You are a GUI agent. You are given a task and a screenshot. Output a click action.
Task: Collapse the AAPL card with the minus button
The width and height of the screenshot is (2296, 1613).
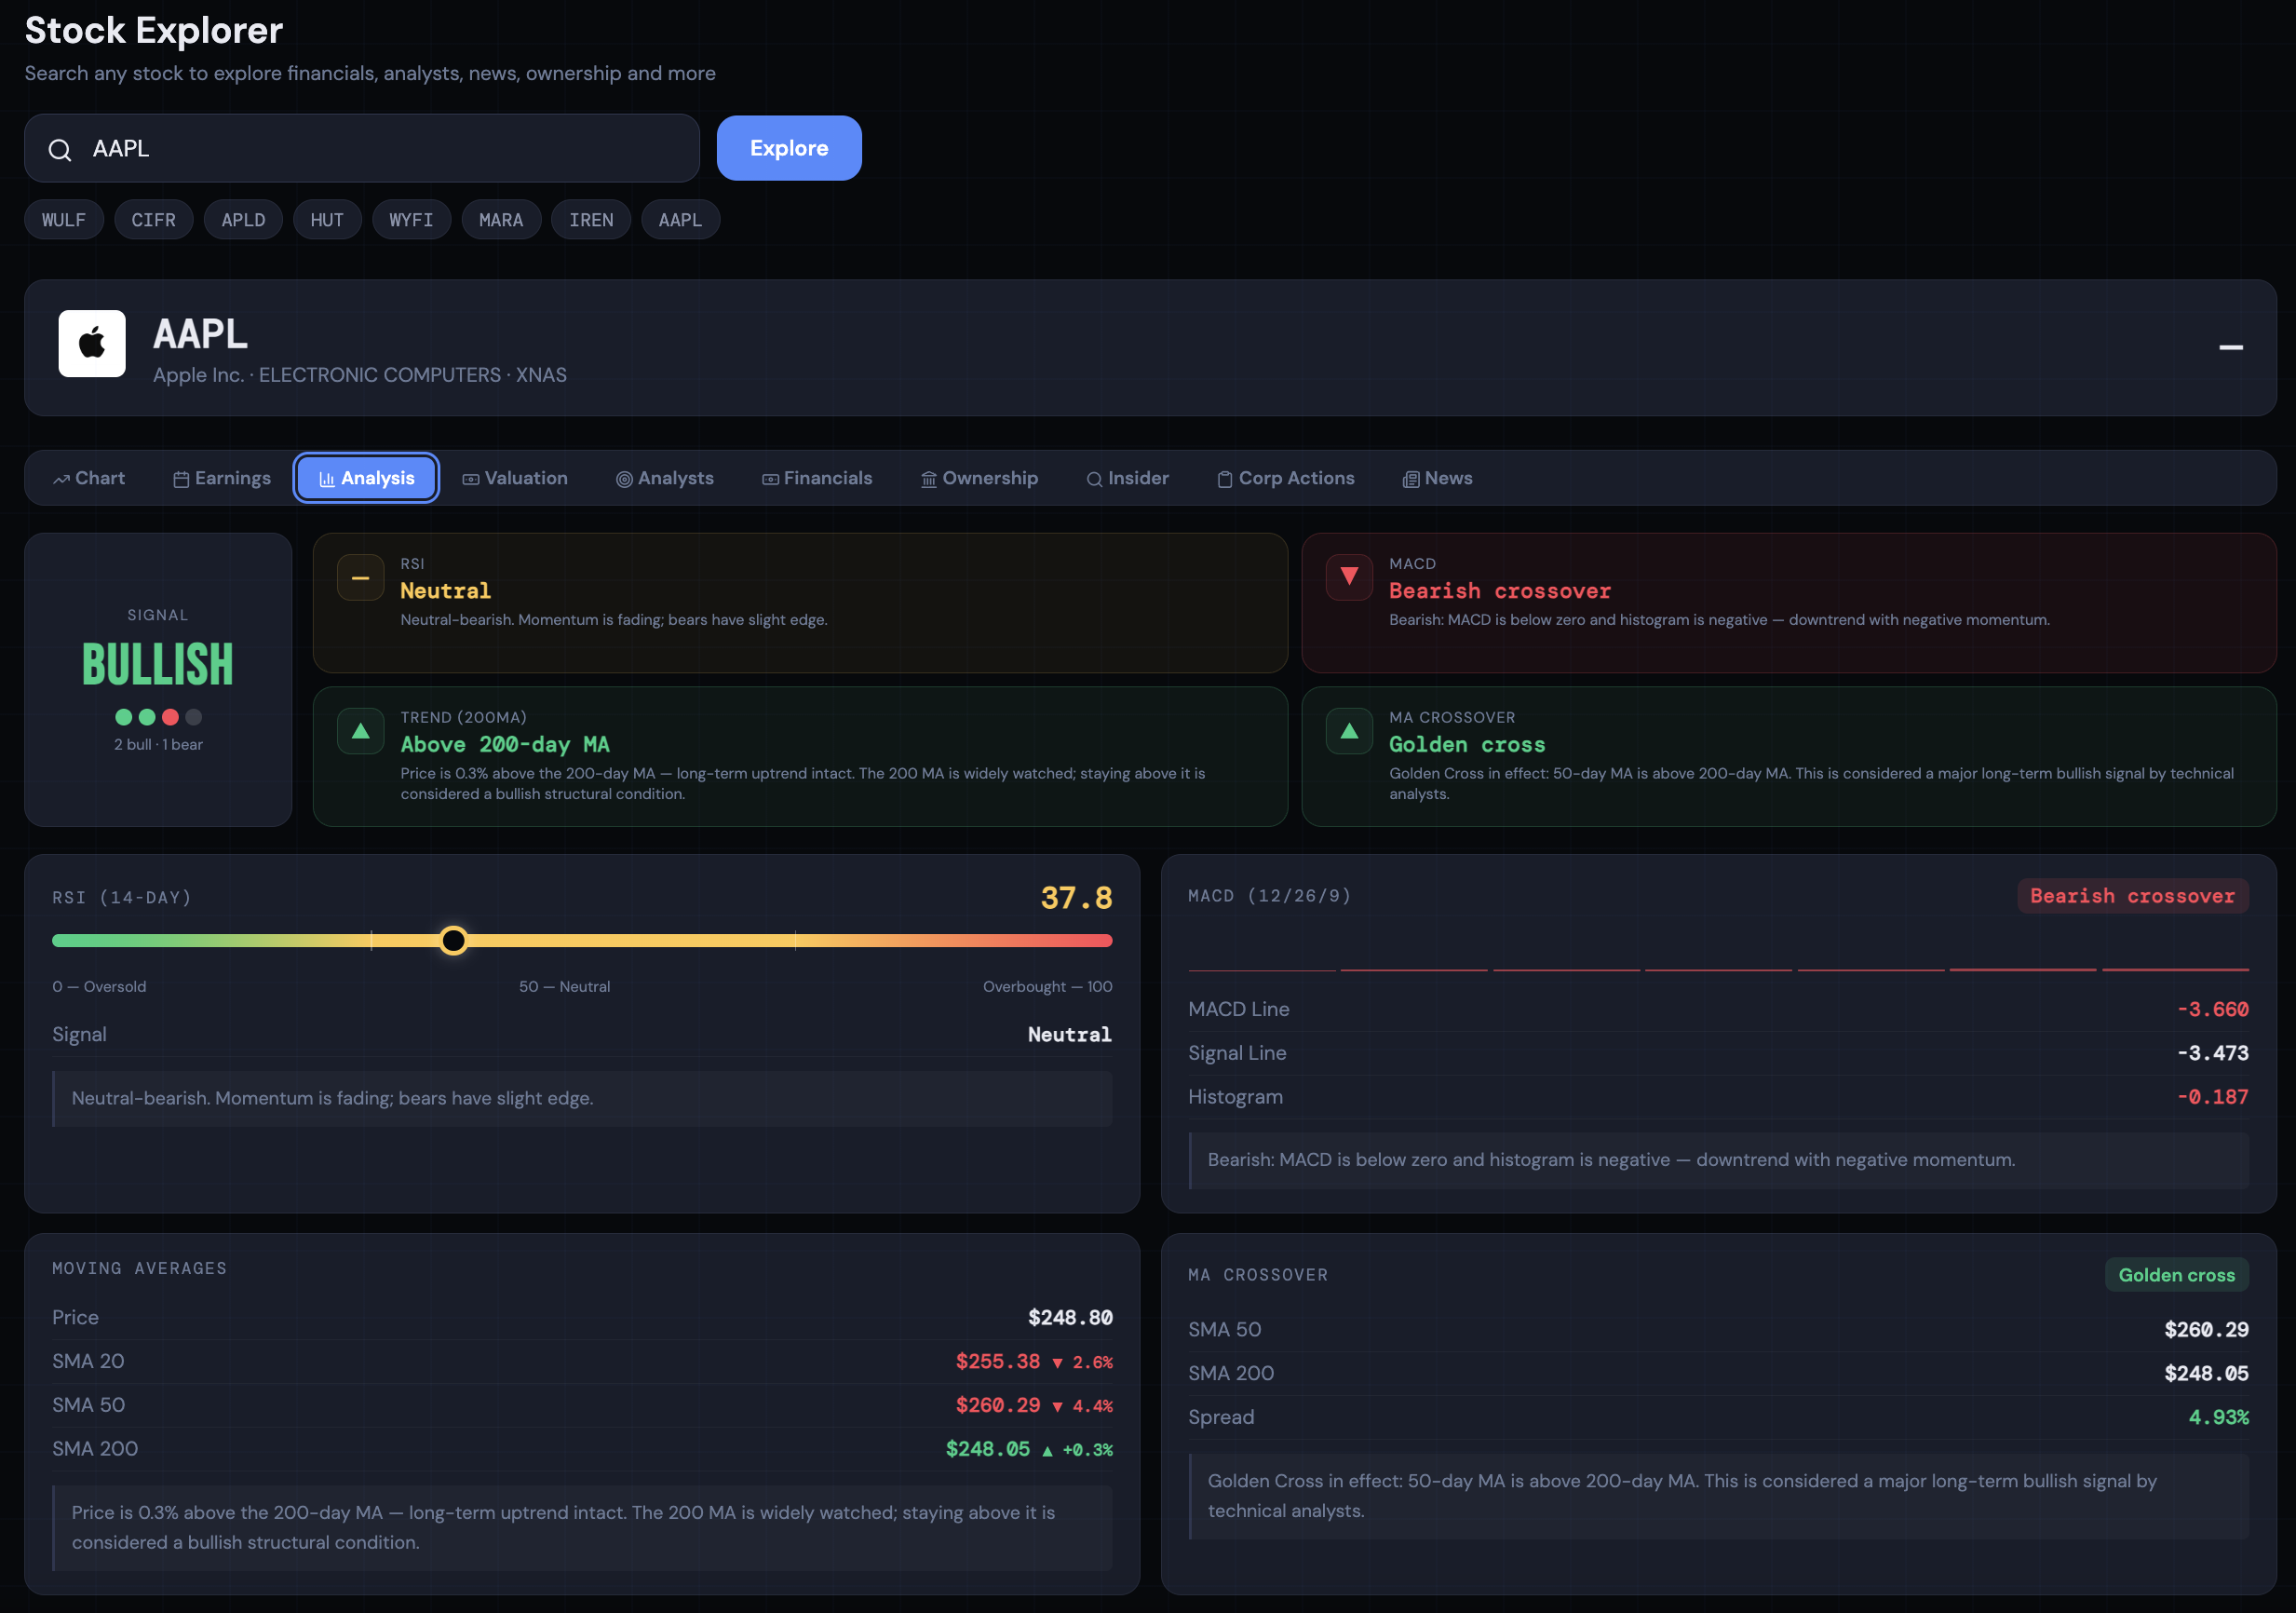2230,347
